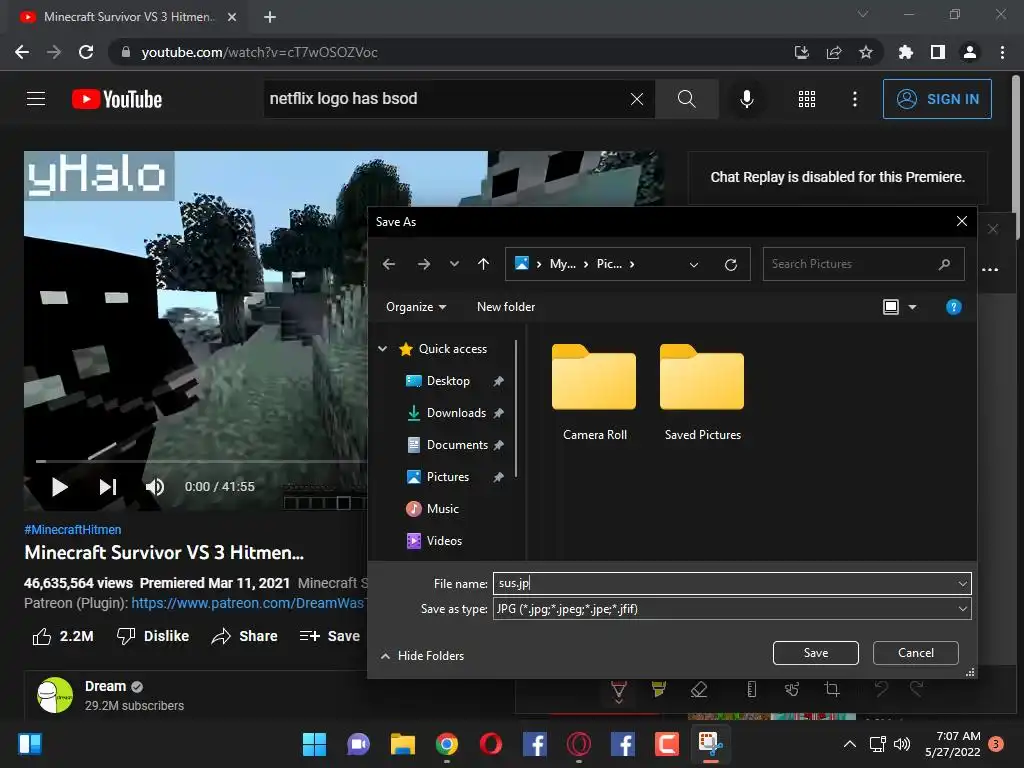Skip to the next video
This screenshot has width=1024, height=768.
(x=108, y=487)
